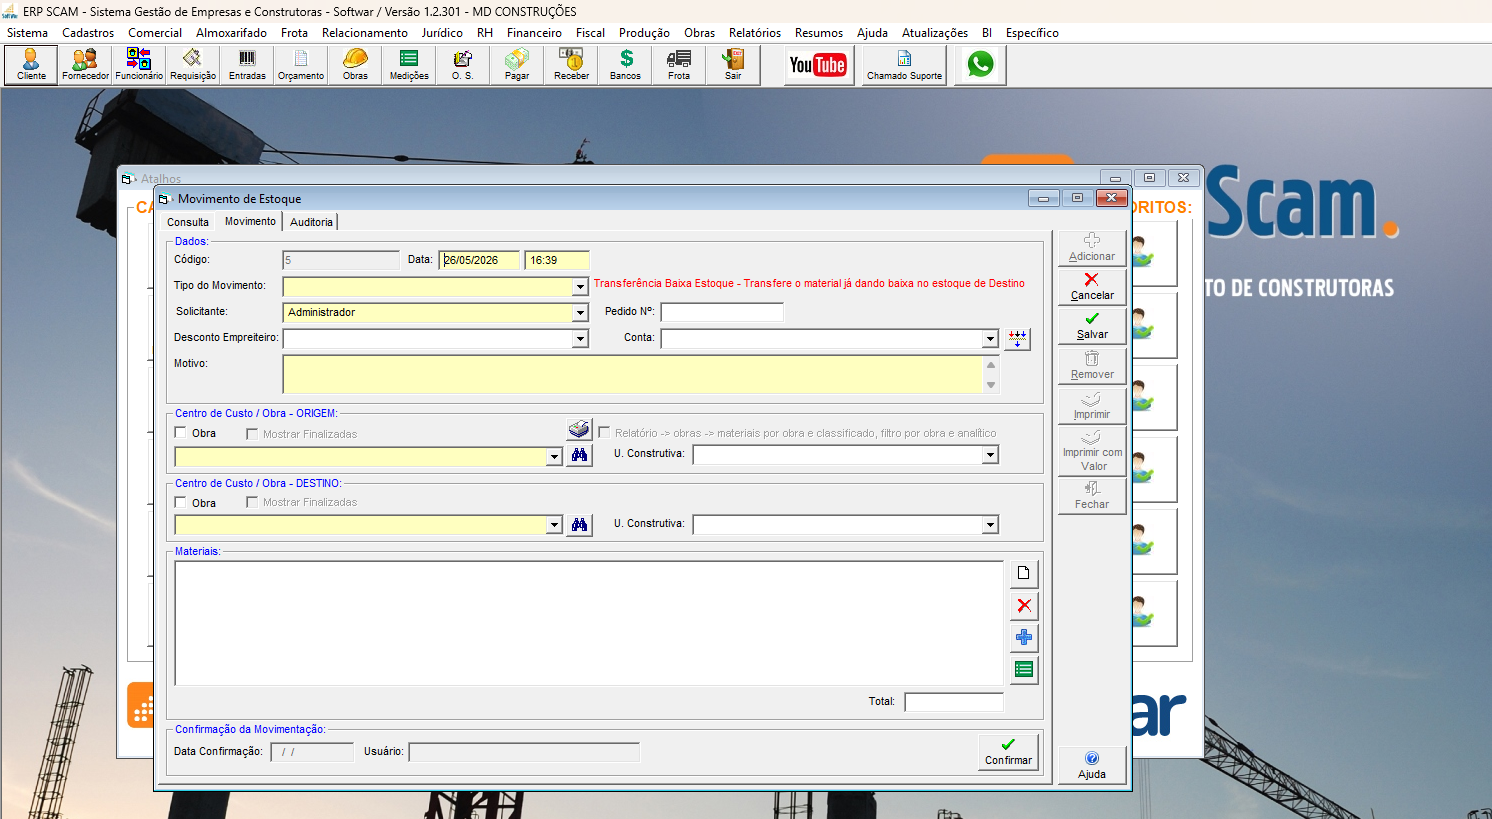Open the Atualizações menu
The width and height of the screenshot is (1492, 819).
(x=935, y=33)
